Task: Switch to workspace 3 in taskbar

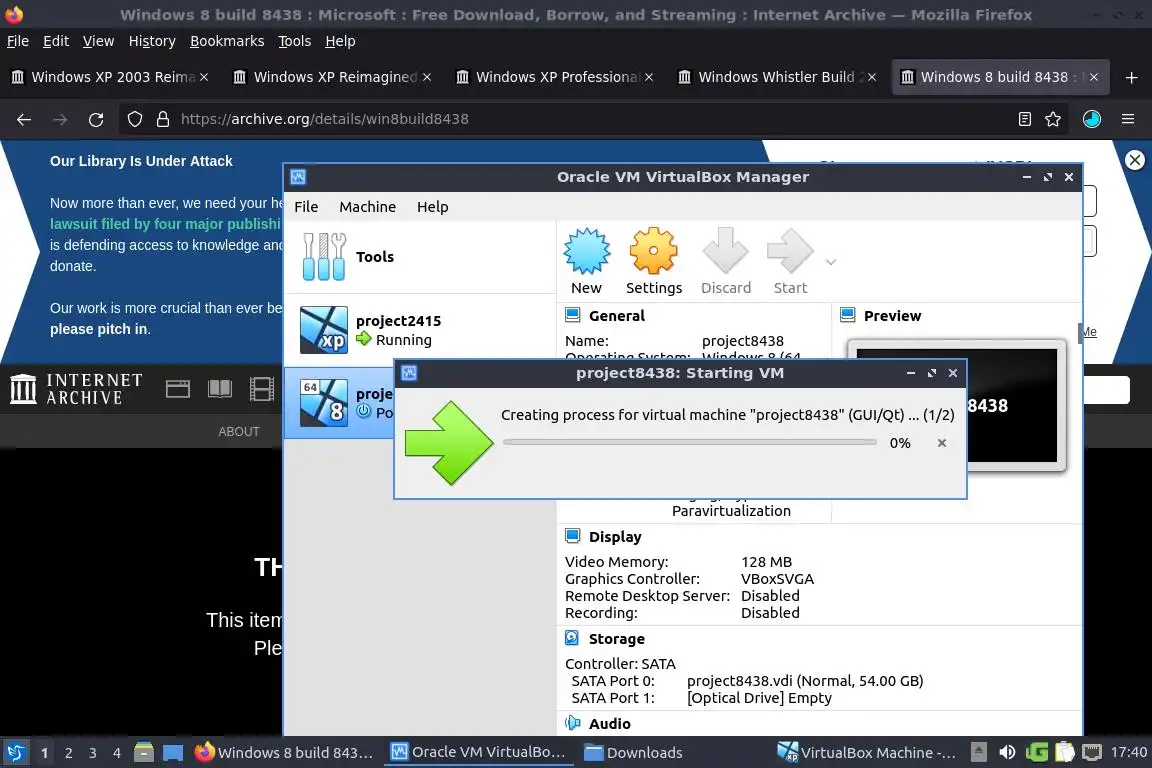Action: pyautogui.click(x=93, y=753)
